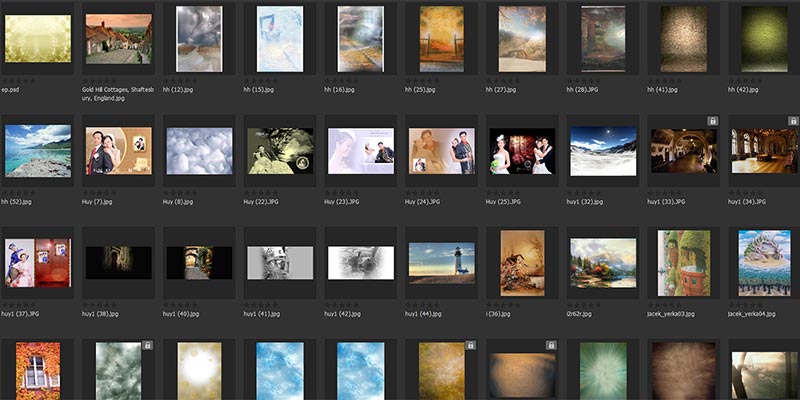
Task: Click the file name Huy (22).JPG
Action: pyautogui.click(x=261, y=202)
